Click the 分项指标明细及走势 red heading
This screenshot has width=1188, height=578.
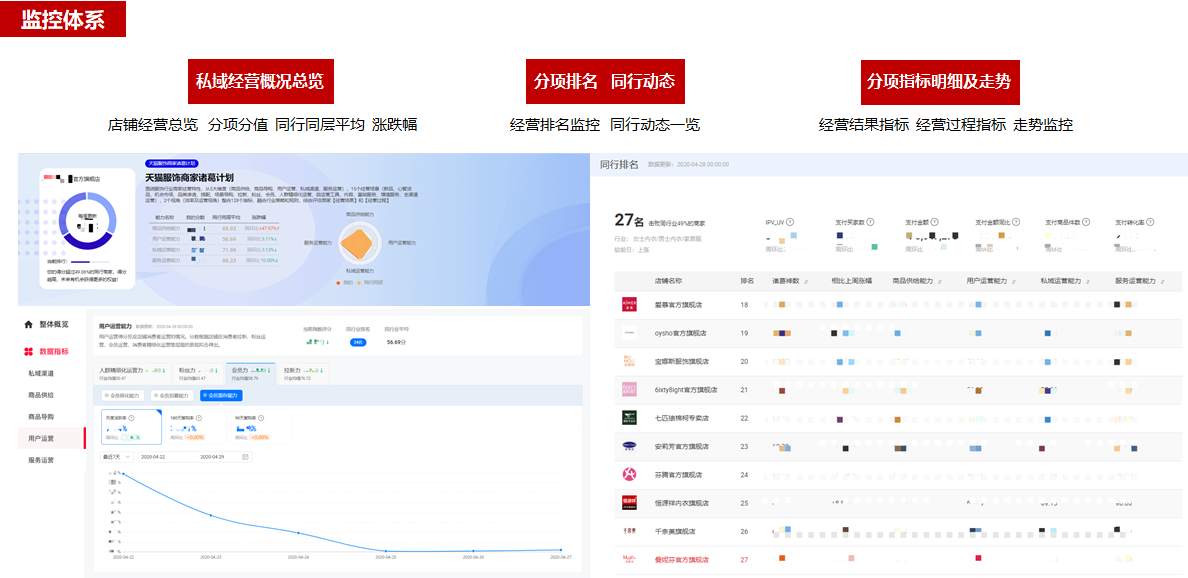pyautogui.click(x=939, y=82)
